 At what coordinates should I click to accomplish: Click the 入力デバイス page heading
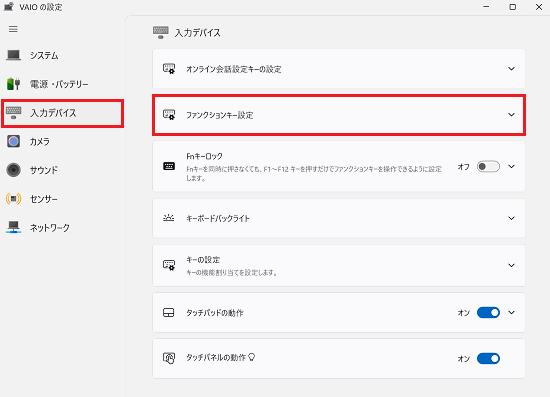198,33
